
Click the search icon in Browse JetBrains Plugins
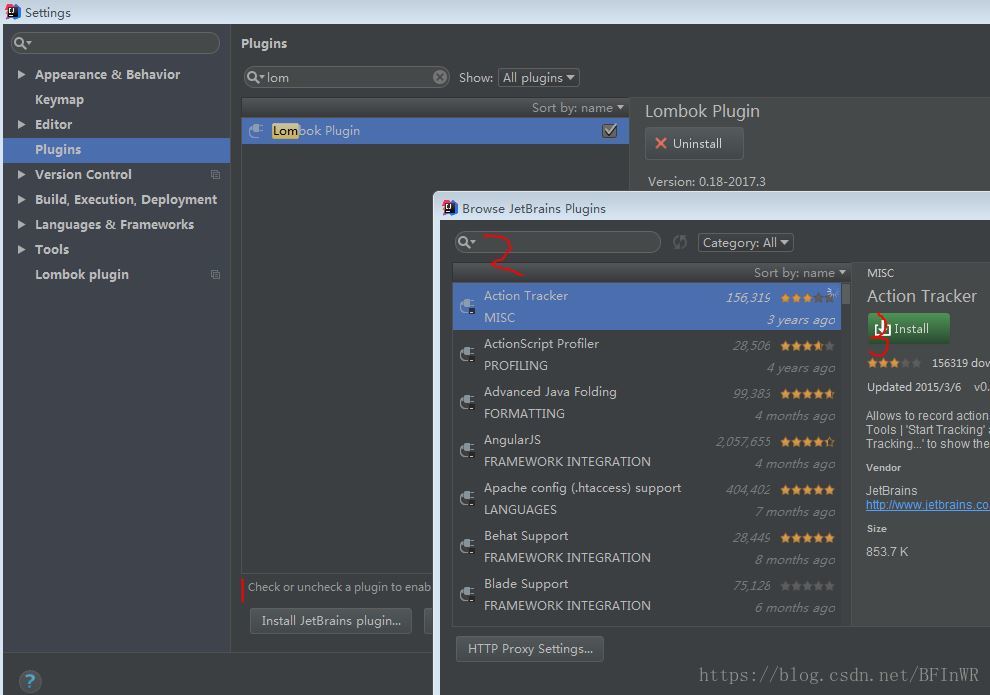[x=464, y=242]
